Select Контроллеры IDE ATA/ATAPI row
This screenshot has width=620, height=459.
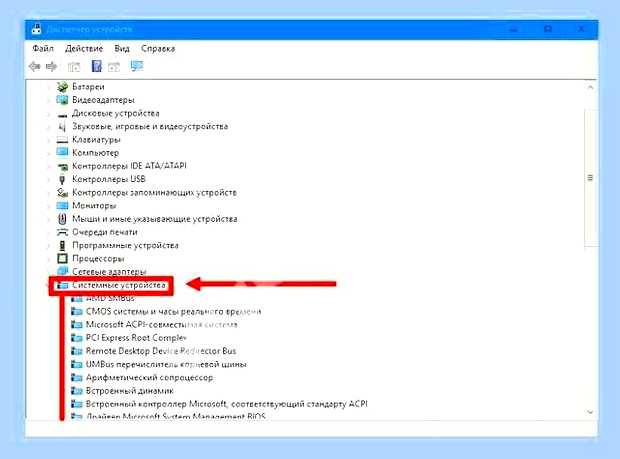129,166
